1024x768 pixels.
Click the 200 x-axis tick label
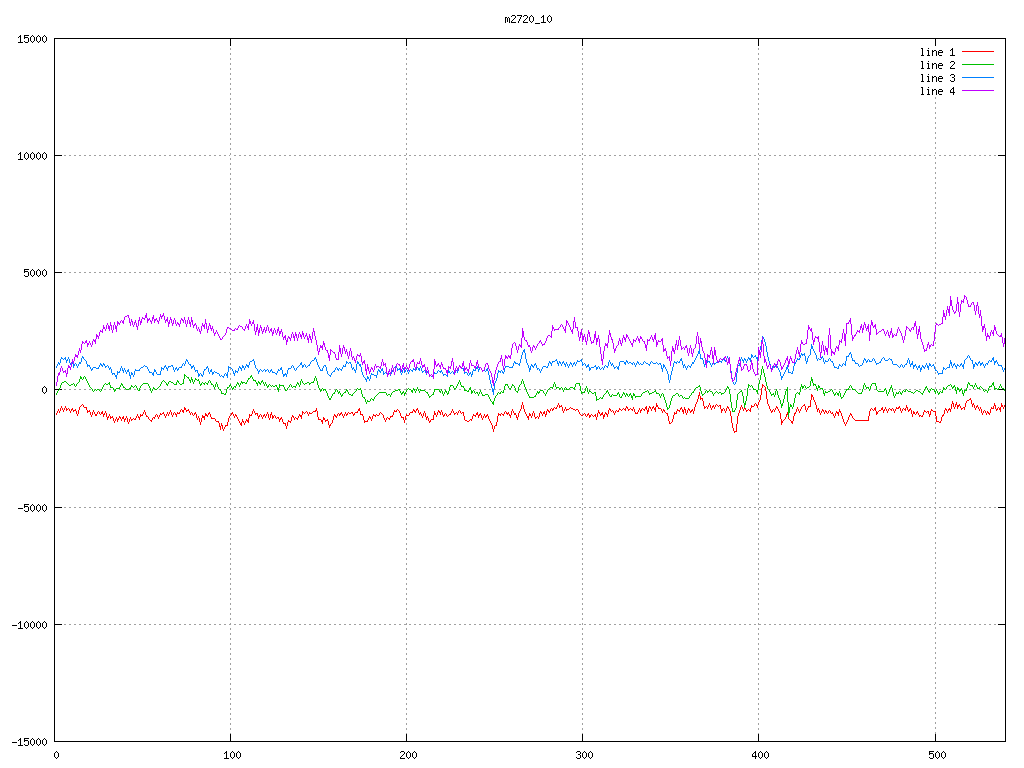(407, 756)
